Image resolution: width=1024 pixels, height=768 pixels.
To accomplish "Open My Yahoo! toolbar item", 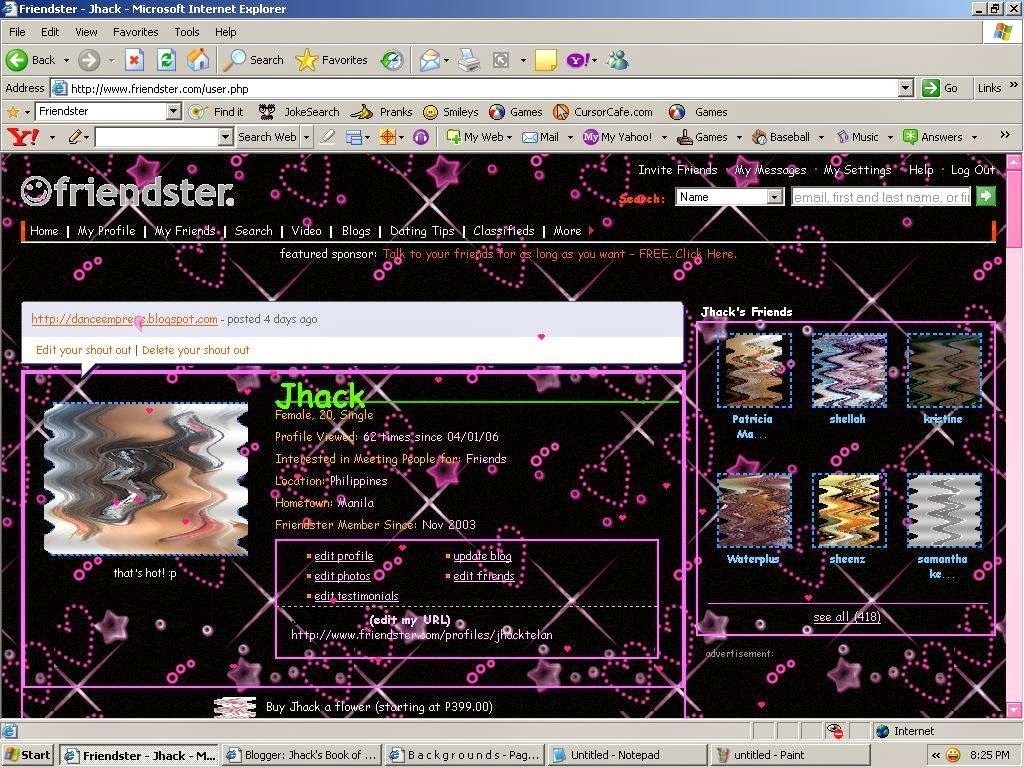I will (x=617, y=137).
